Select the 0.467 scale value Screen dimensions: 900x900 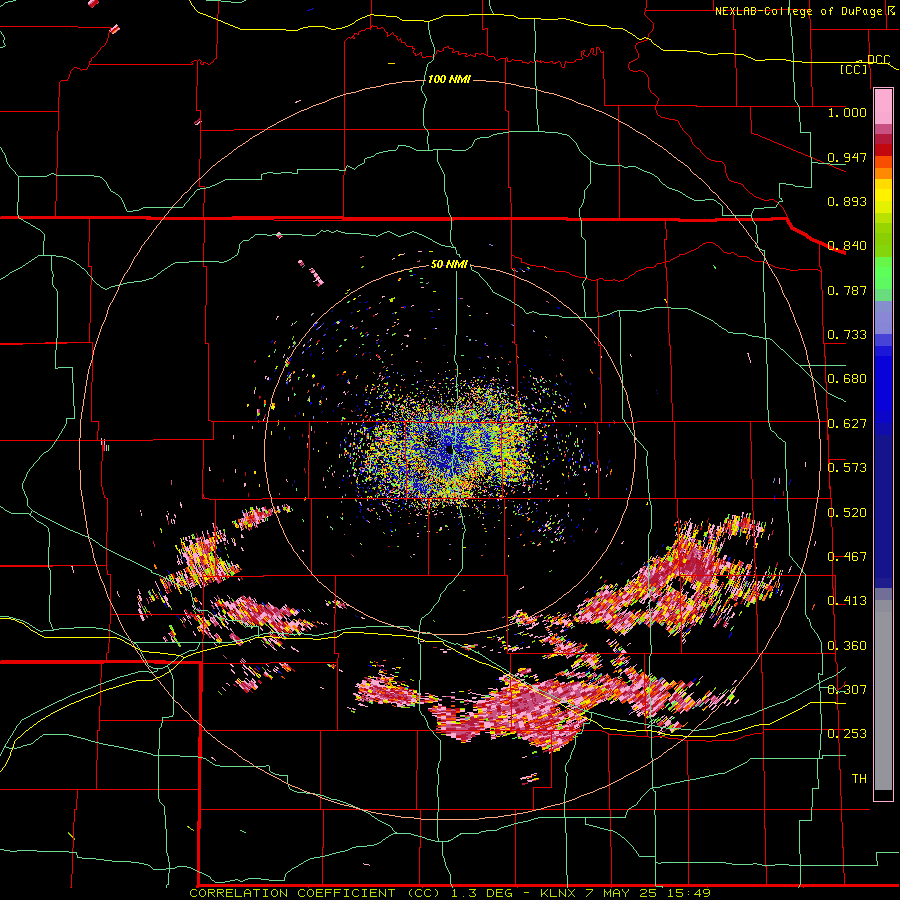847,557
